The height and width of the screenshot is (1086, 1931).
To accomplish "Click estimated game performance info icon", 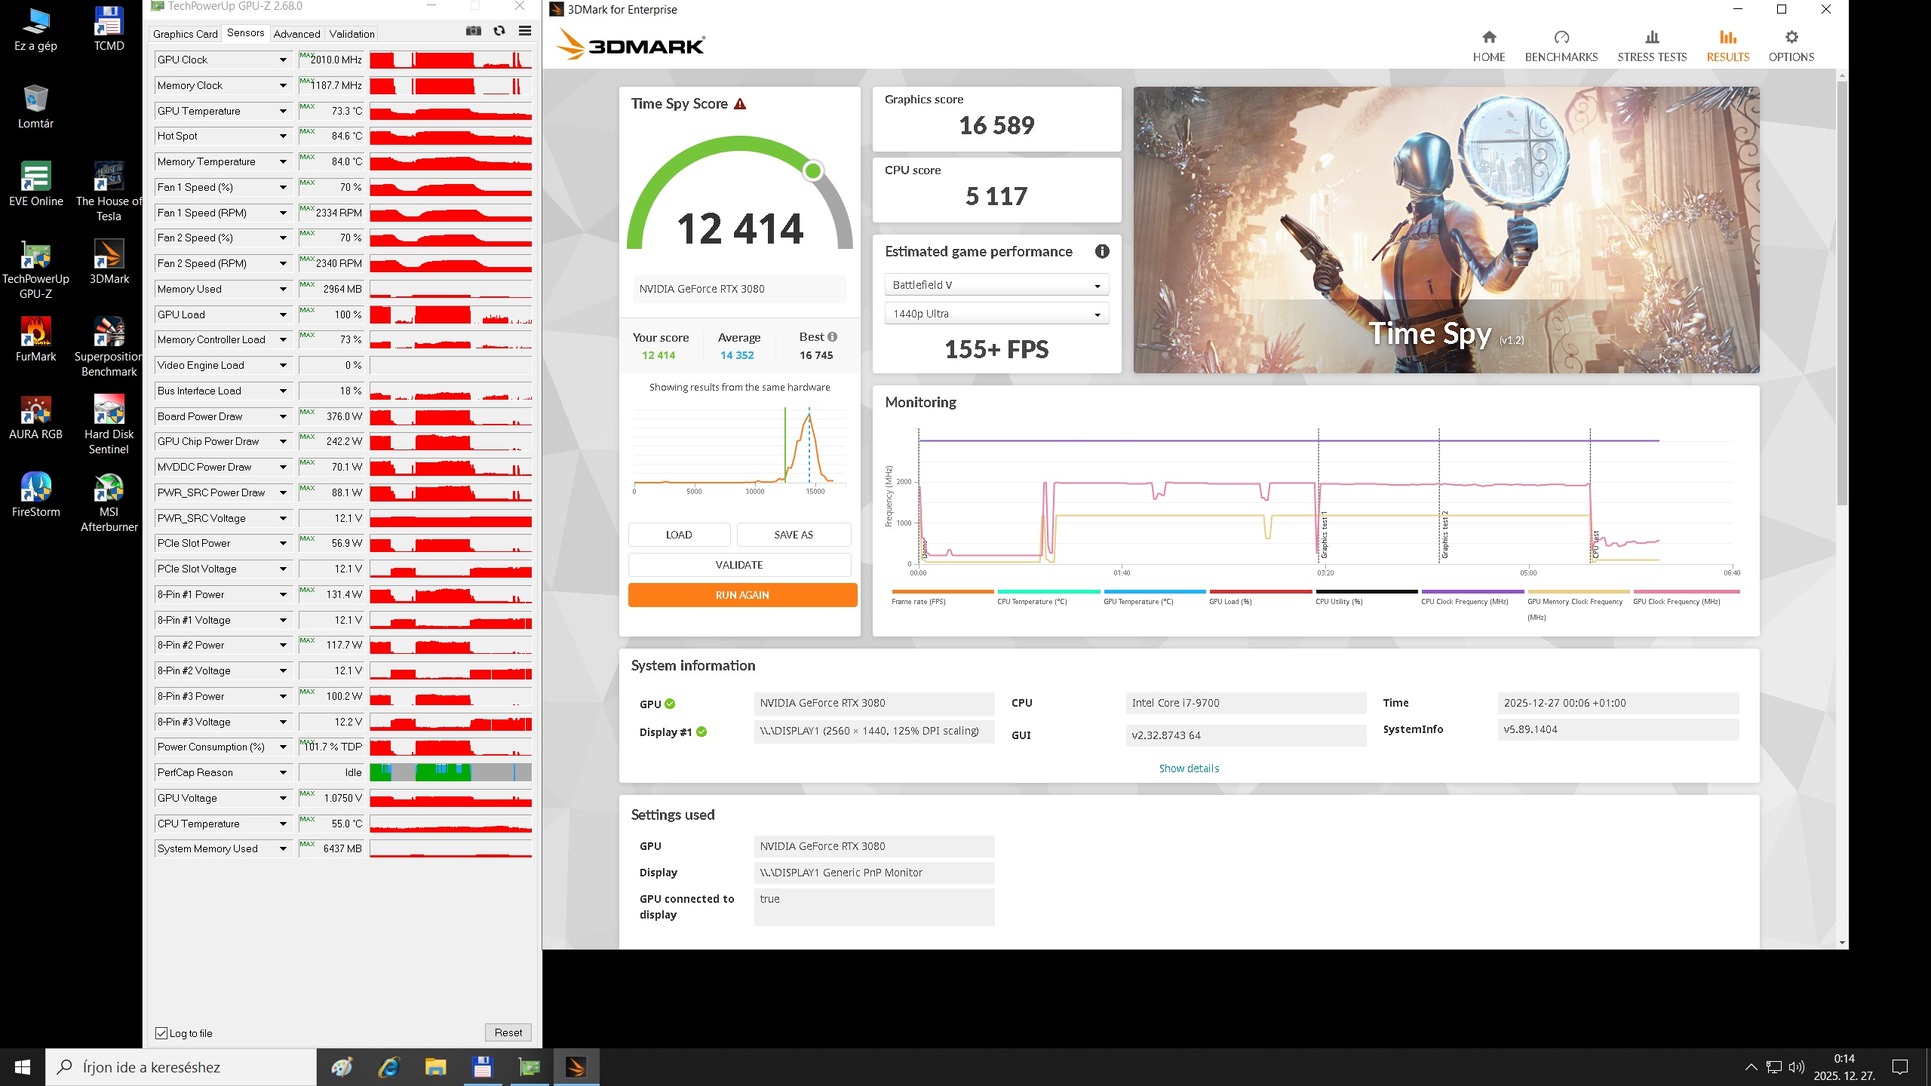I will point(1101,252).
